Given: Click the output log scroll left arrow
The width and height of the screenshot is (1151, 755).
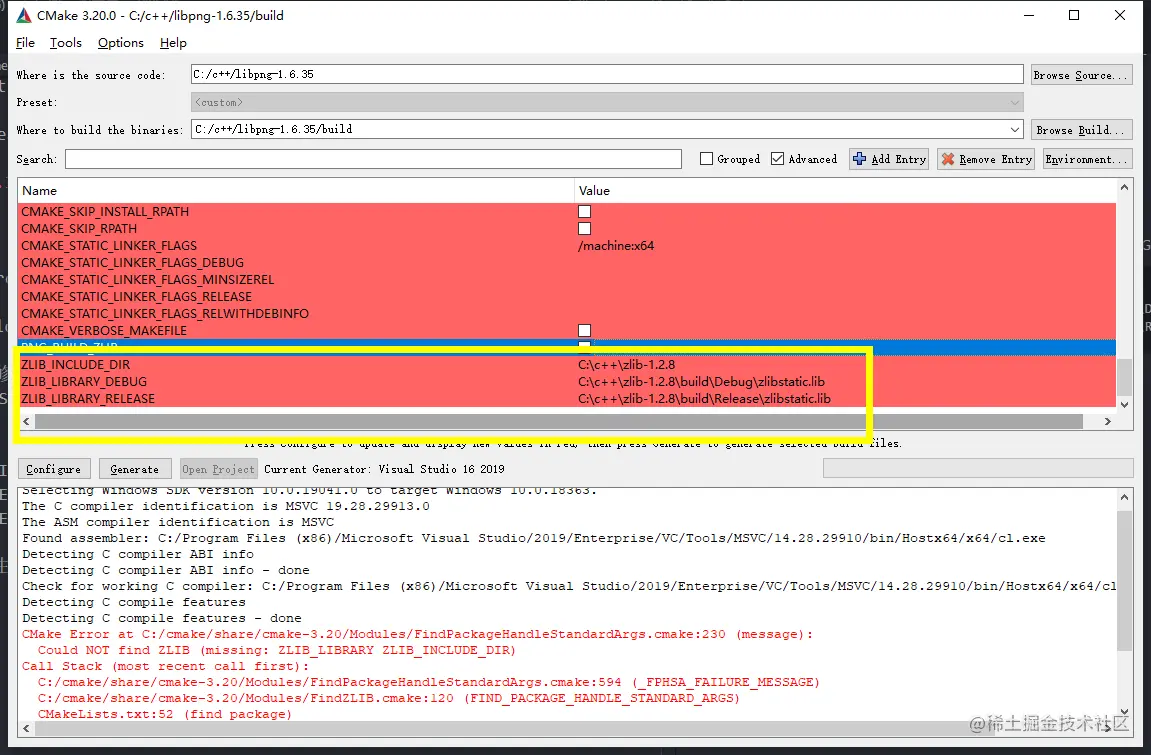Looking at the screenshot, I should click(26, 728).
